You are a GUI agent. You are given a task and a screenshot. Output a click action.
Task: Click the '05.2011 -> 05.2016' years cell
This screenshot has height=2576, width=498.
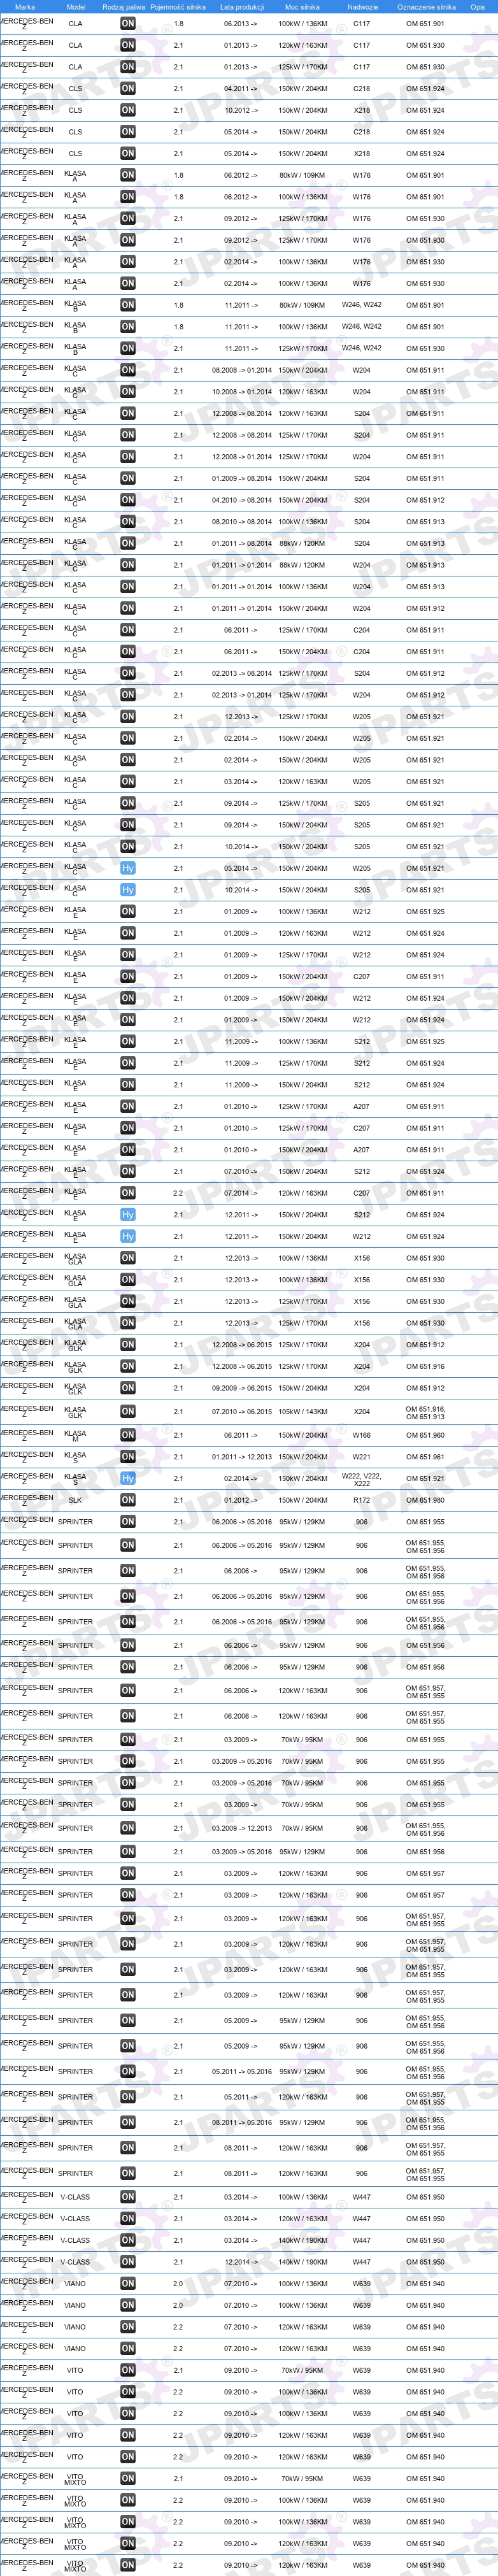pyautogui.click(x=242, y=2072)
